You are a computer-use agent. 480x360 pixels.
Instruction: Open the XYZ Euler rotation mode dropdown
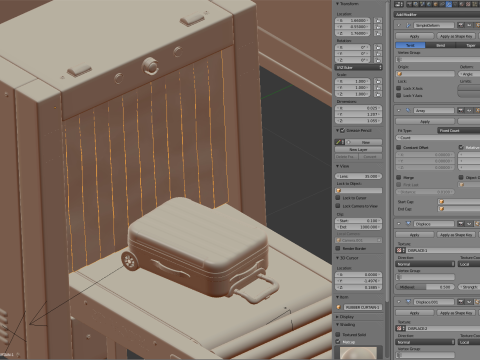click(x=358, y=67)
